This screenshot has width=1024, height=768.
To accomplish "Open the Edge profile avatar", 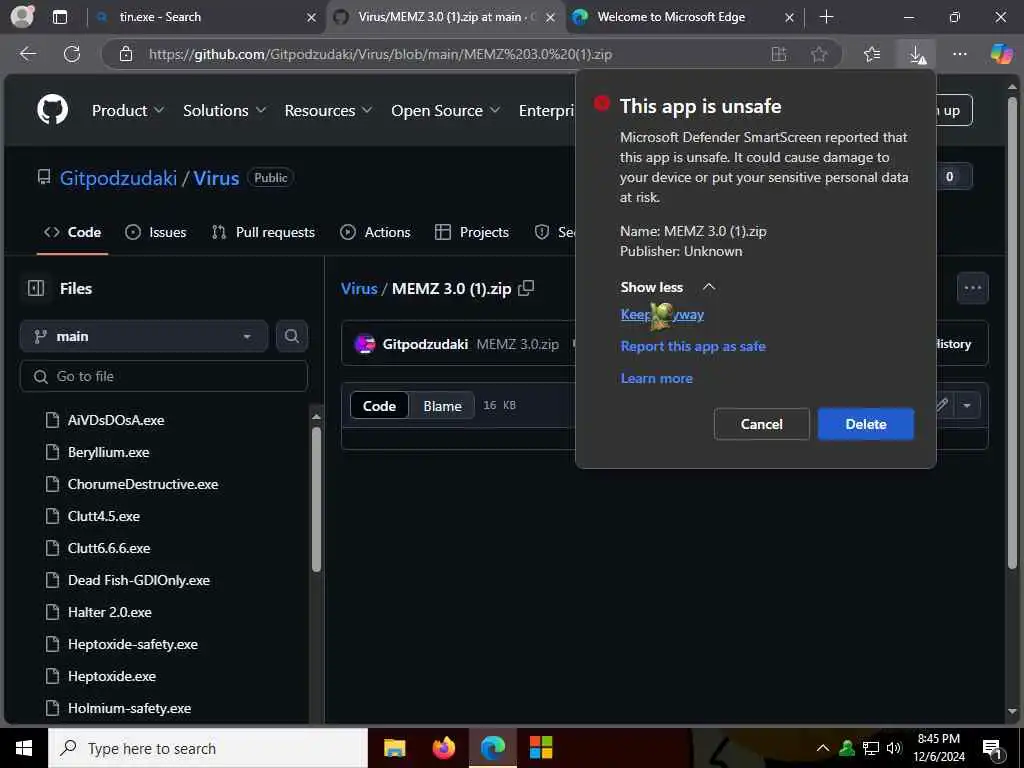I will [x=22, y=16].
